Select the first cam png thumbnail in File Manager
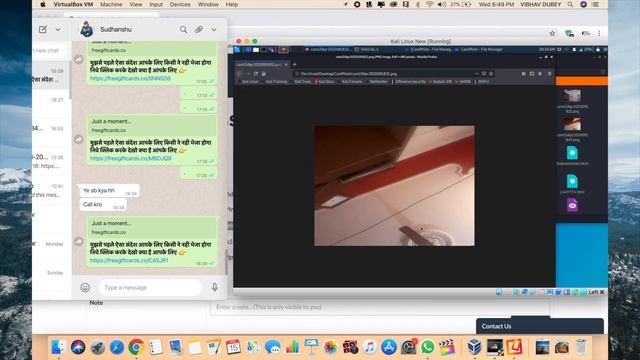The height and width of the screenshot is (360, 640). pyautogui.click(x=572, y=96)
